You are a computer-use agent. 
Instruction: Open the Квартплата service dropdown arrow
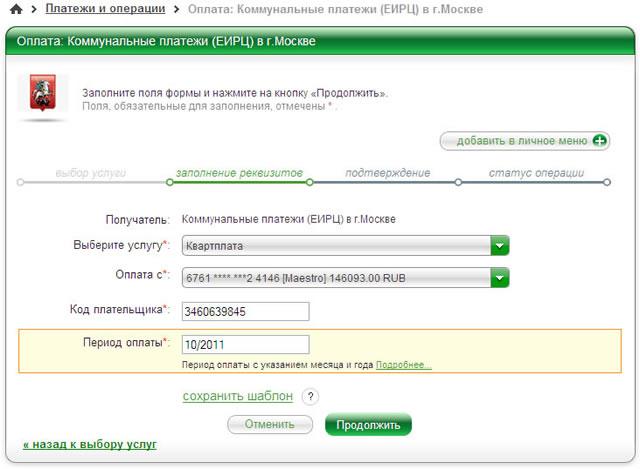(x=500, y=246)
